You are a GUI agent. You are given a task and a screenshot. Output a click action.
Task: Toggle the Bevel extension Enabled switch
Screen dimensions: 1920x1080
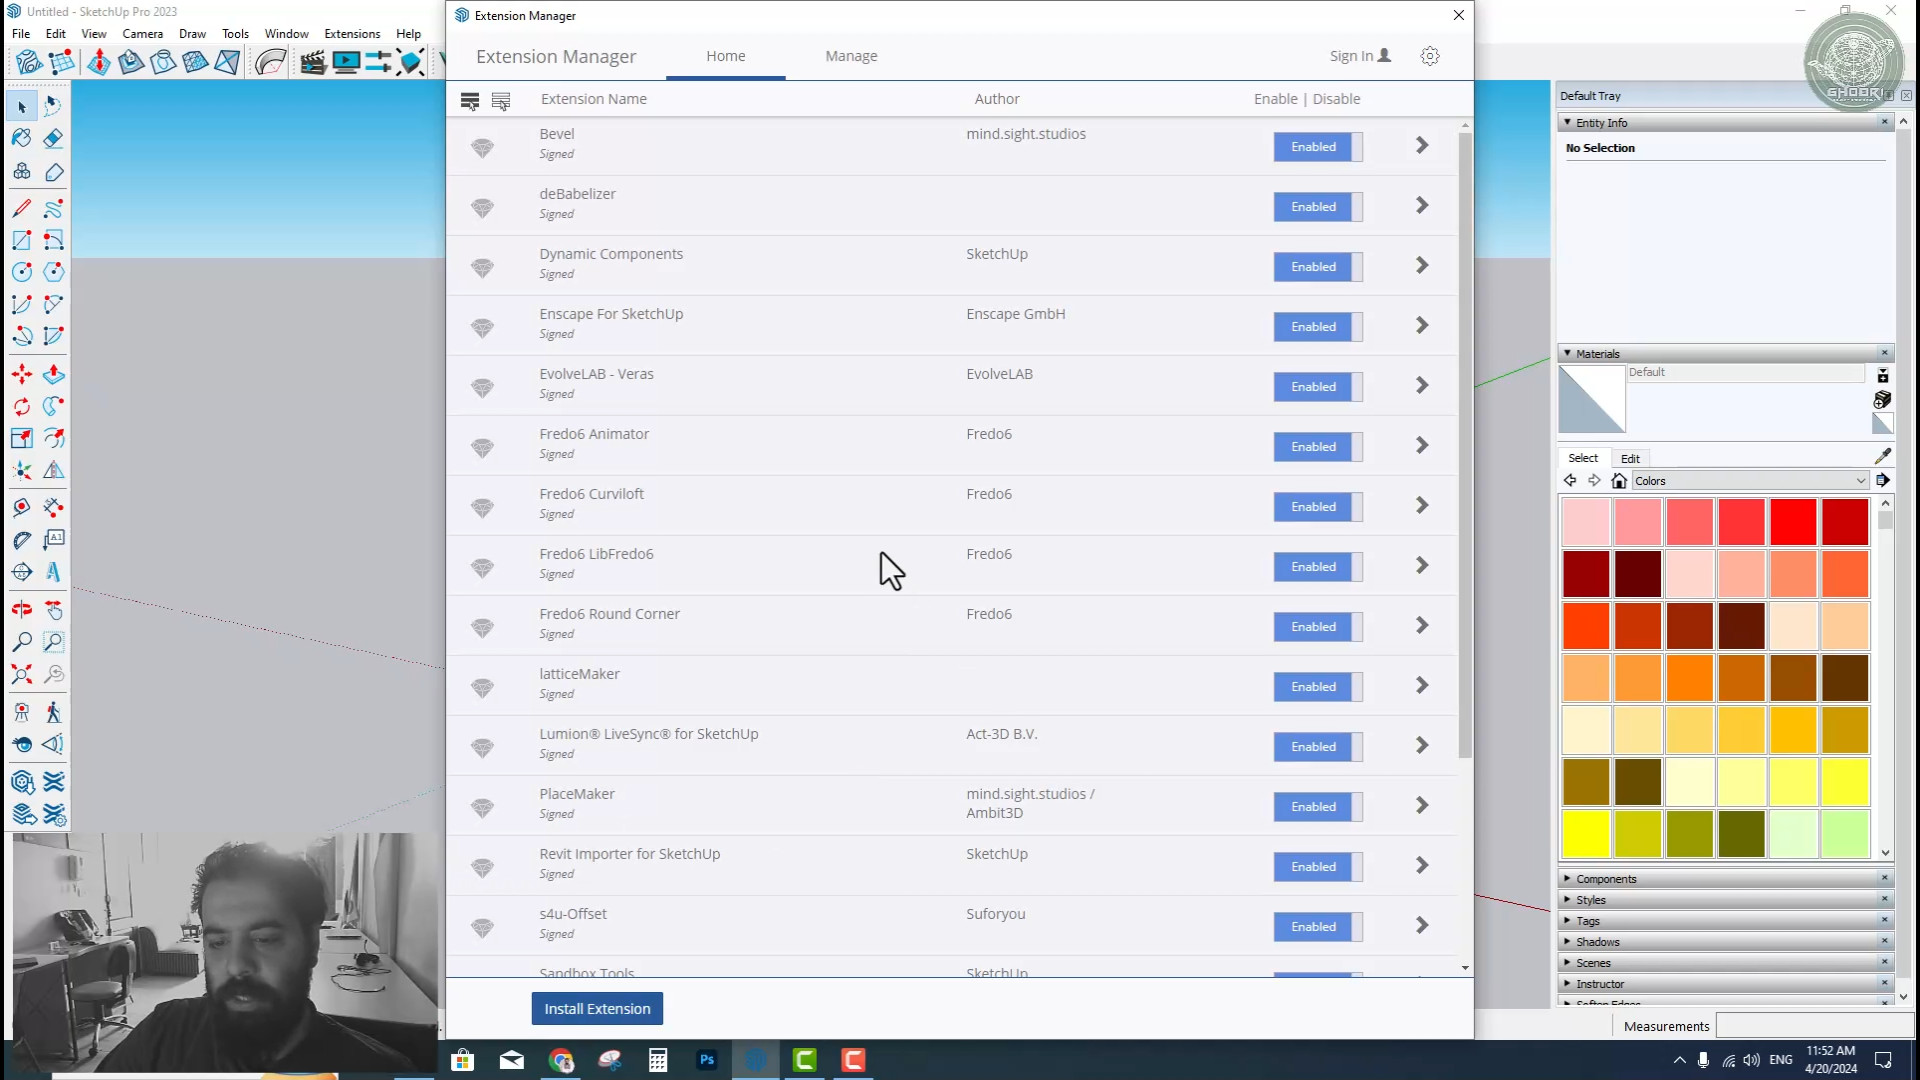1318,147
